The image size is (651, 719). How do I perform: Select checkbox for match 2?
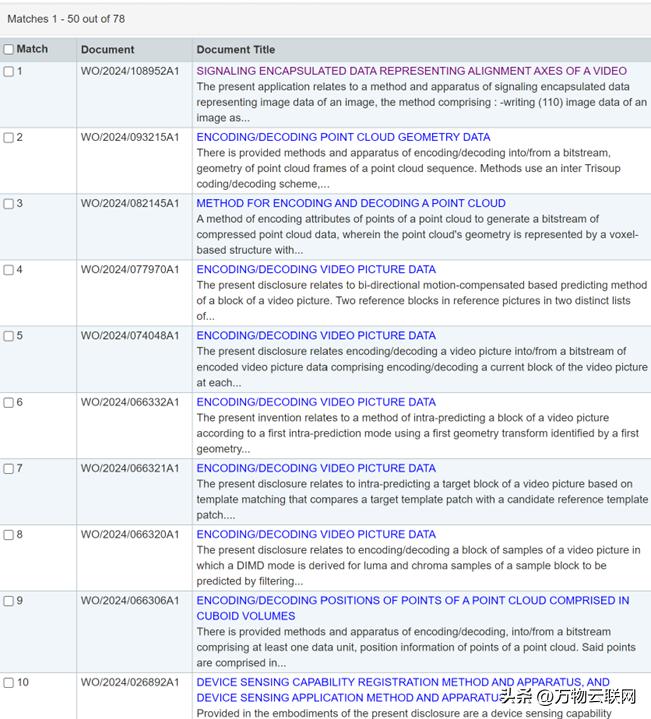click(9, 138)
